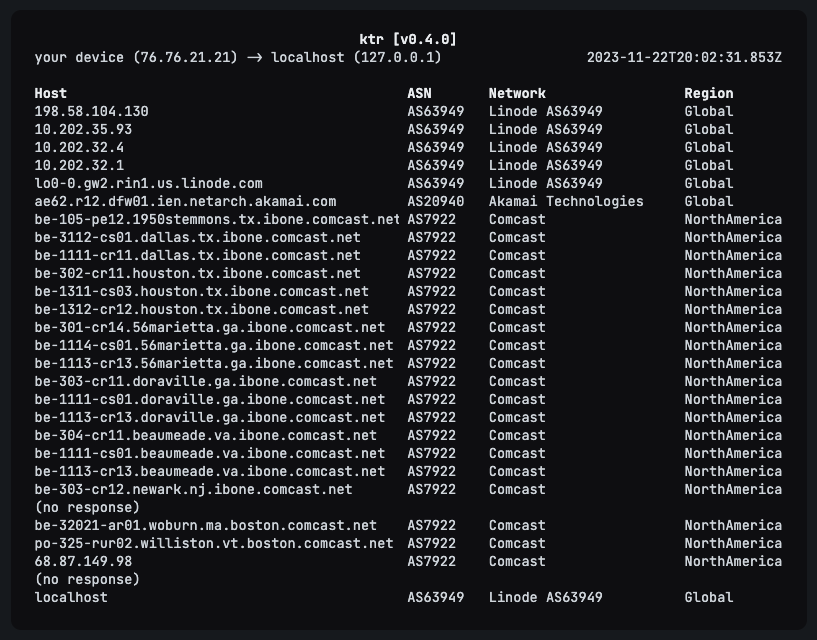Image resolution: width=817 pixels, height=640 pixels.
Task: Select the be-3112-cs01.dallas.tx.ibone.comcast.net host
Action: [197, 237]
